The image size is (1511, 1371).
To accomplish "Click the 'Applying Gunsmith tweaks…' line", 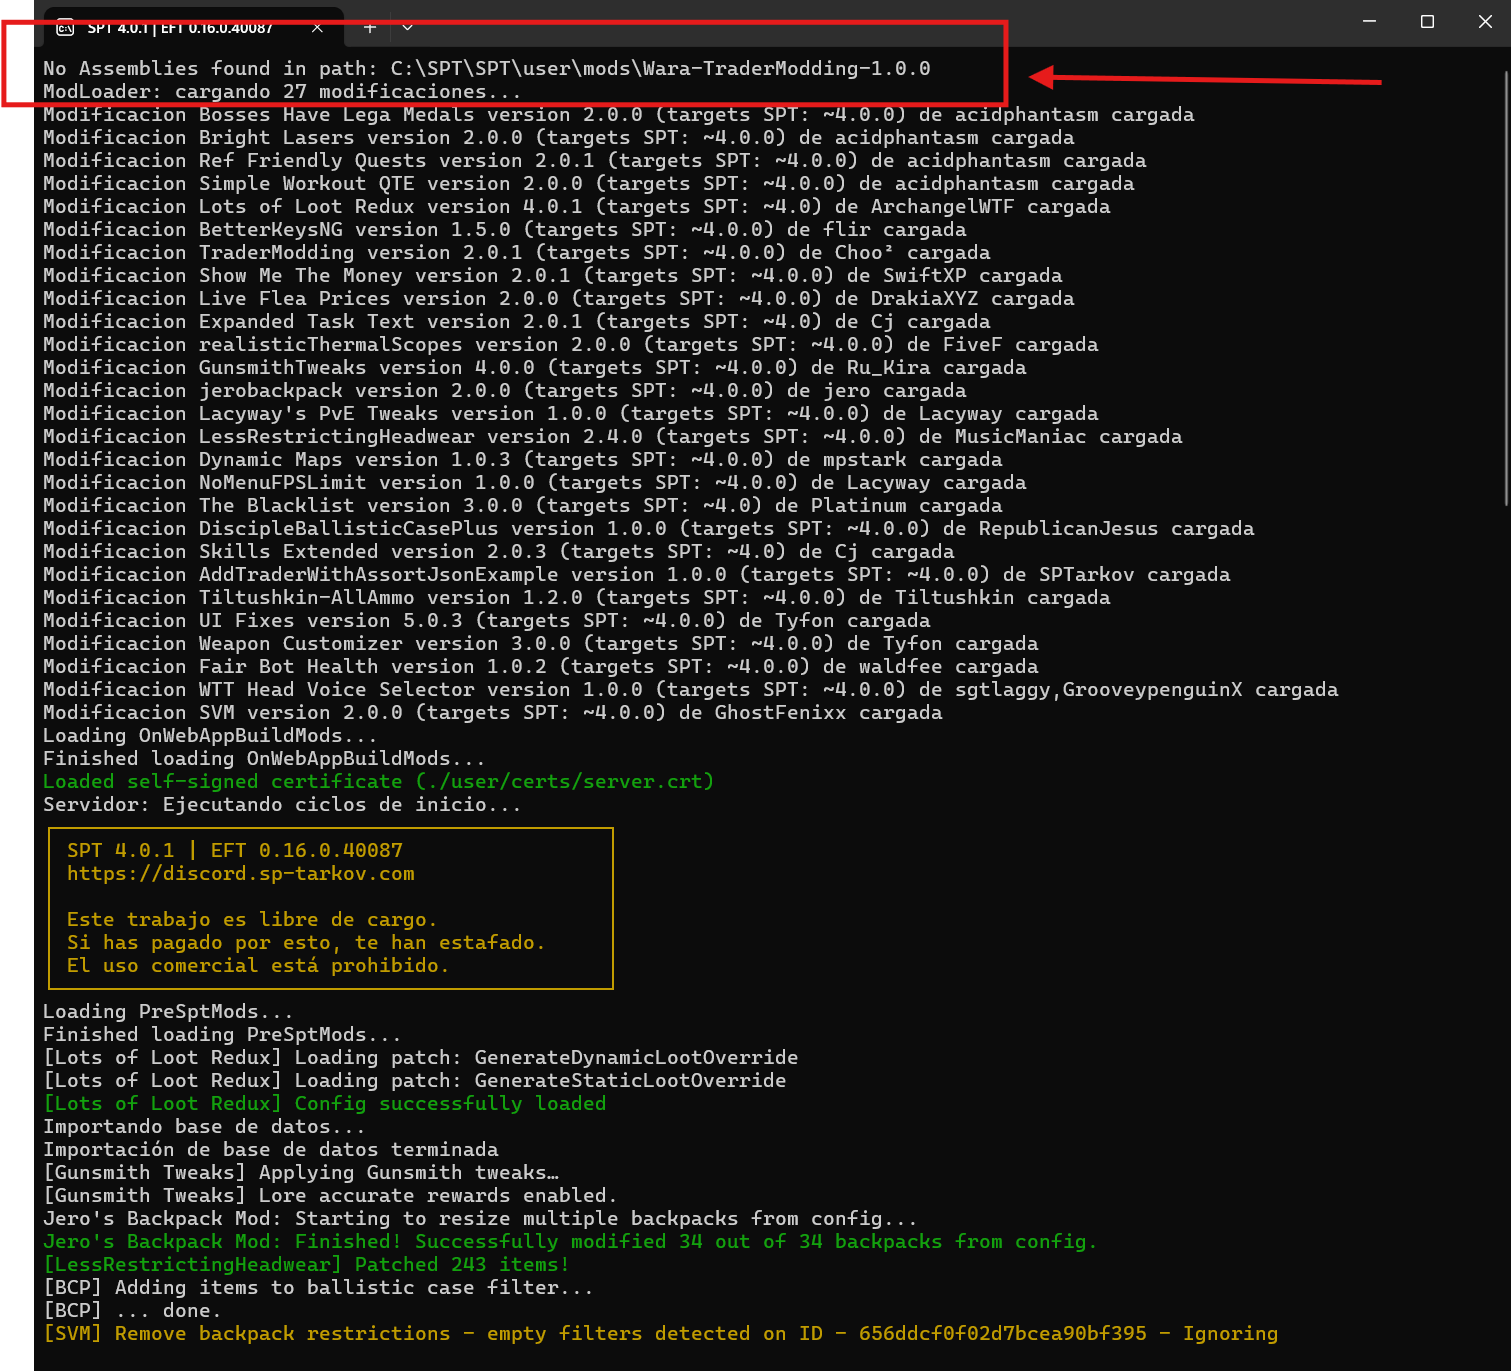I will (x=300, y=1172).
